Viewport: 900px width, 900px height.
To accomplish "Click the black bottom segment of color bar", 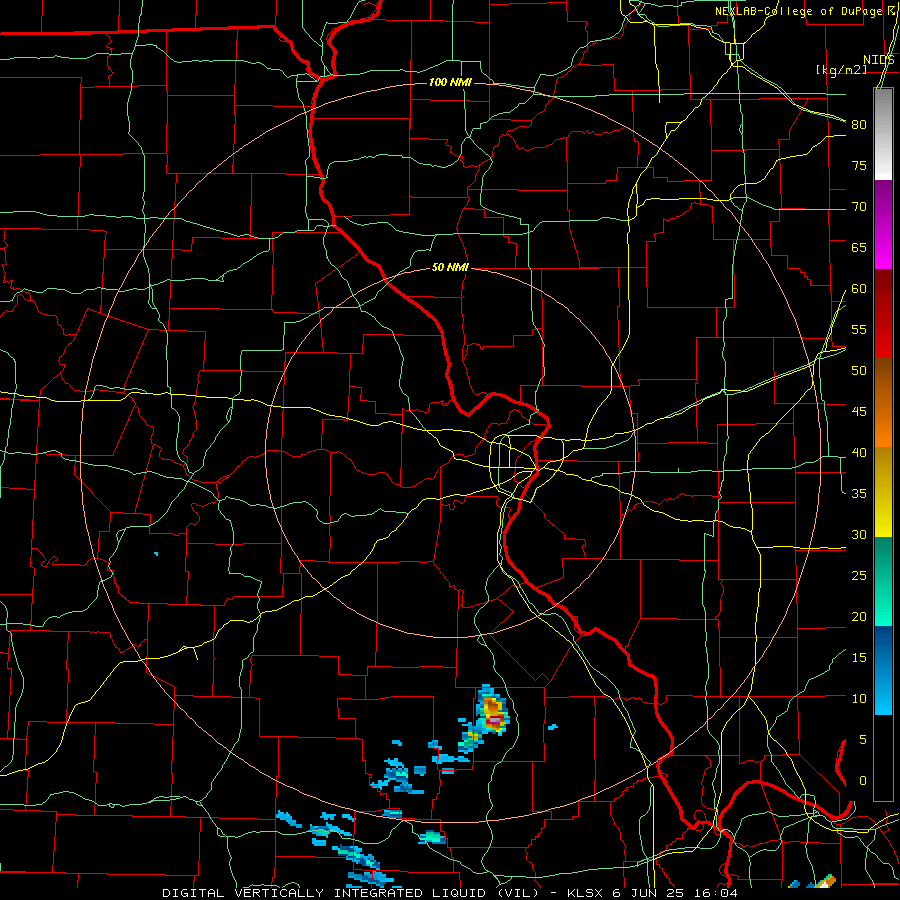I will pos(883,758).
